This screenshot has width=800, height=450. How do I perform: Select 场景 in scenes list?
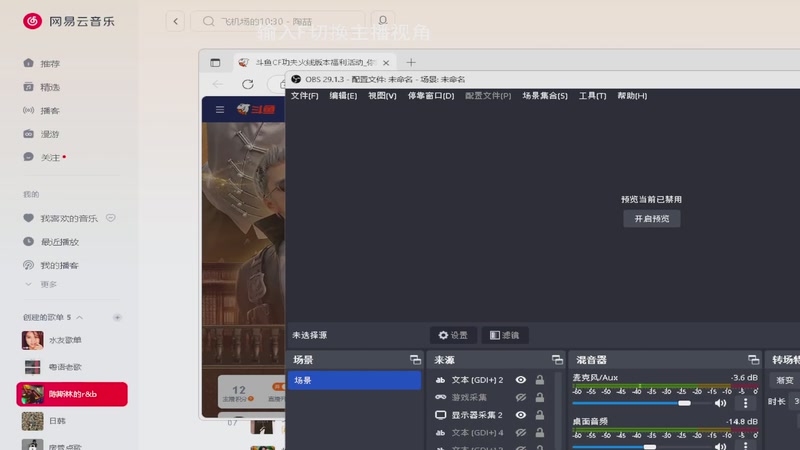coord(355,381)
